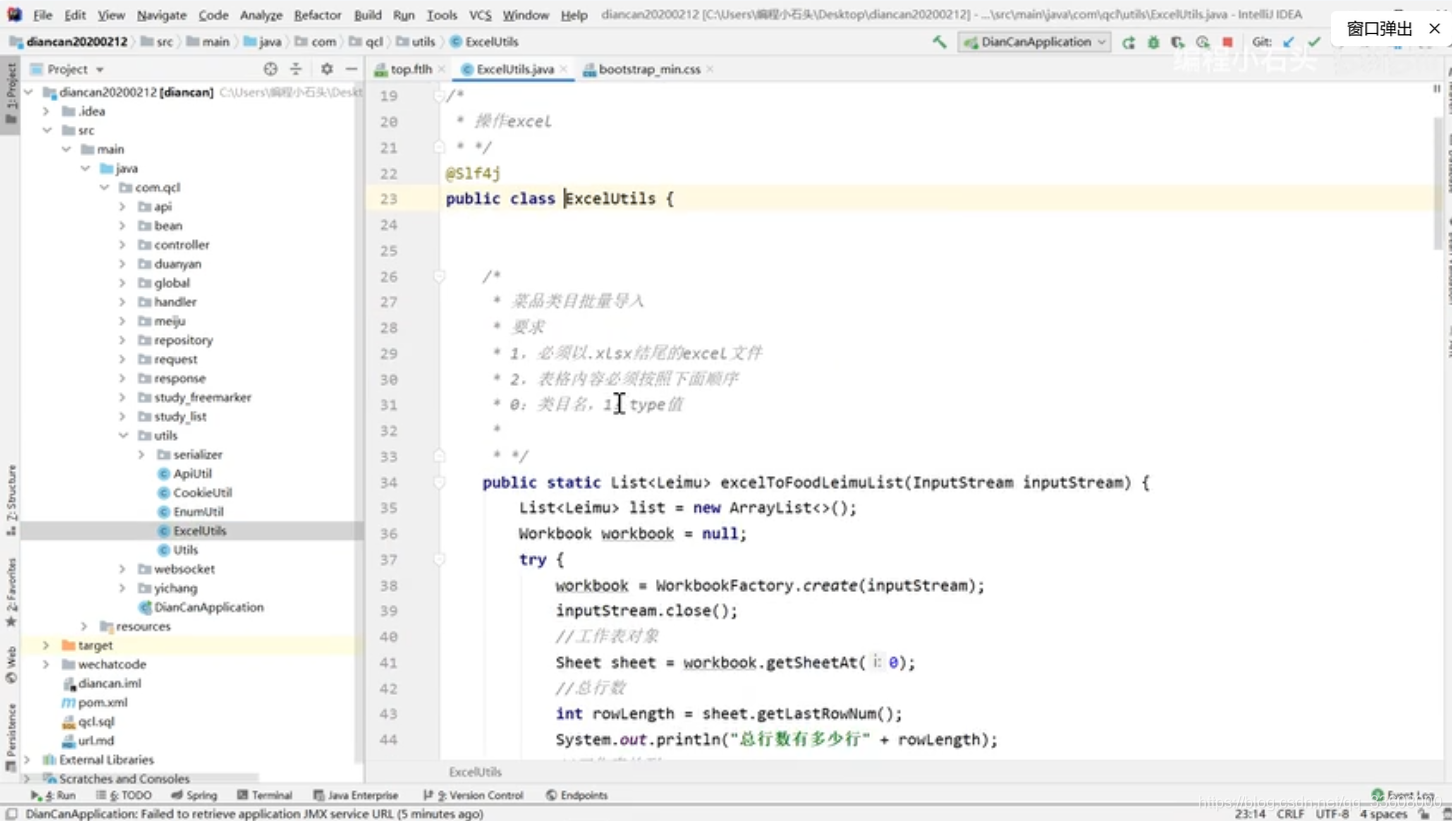Switch to the top.ftlh editor tab
Screen dimensions: 1452x821
click(x=411, y=69)
